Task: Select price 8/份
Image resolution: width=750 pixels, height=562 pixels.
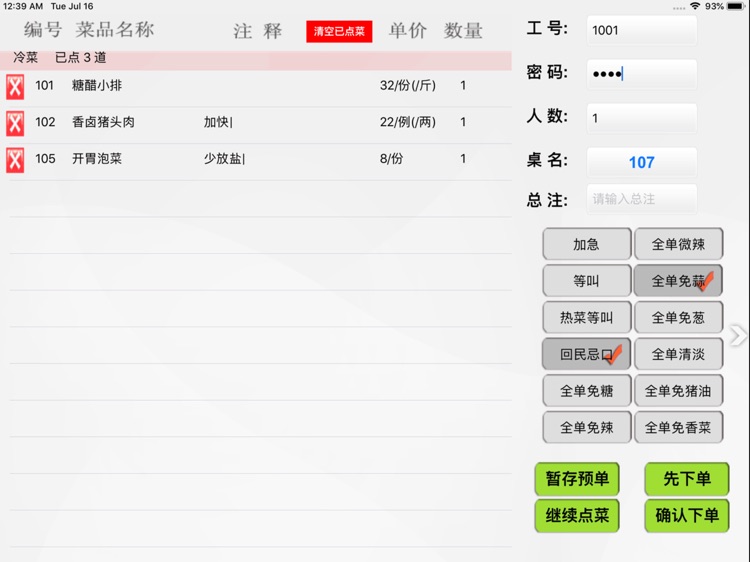Action: [391, 159]
